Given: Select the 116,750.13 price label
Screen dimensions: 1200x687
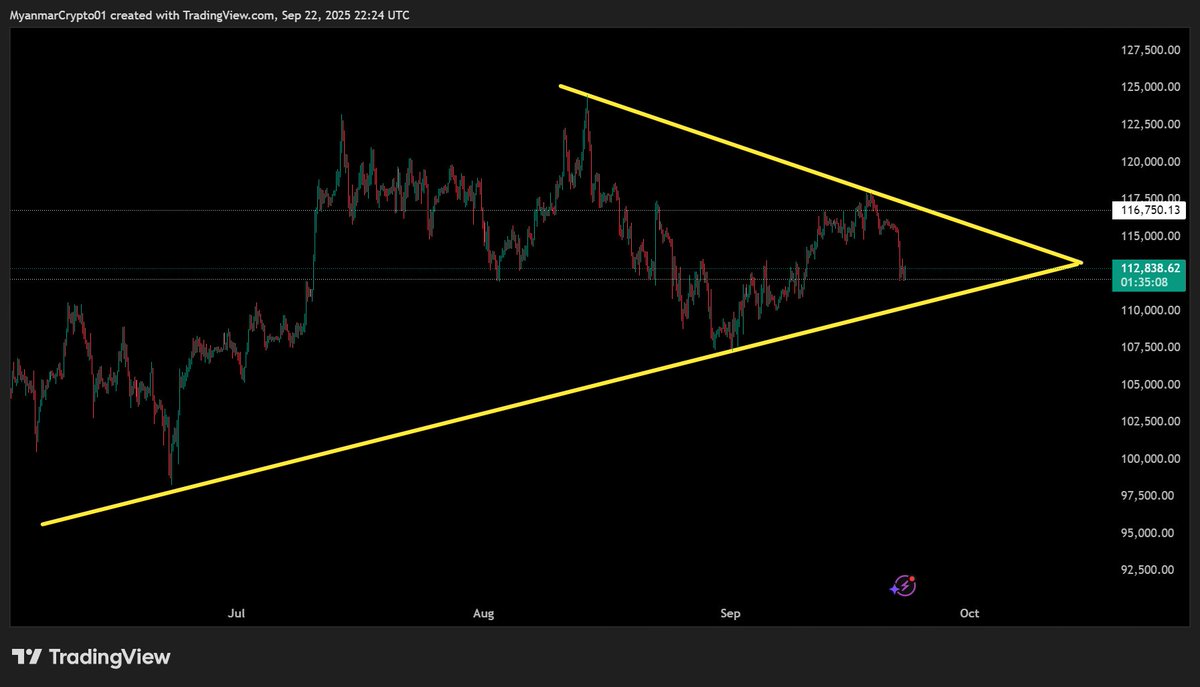Looking at the screenshot, I should coord(1148,210).
